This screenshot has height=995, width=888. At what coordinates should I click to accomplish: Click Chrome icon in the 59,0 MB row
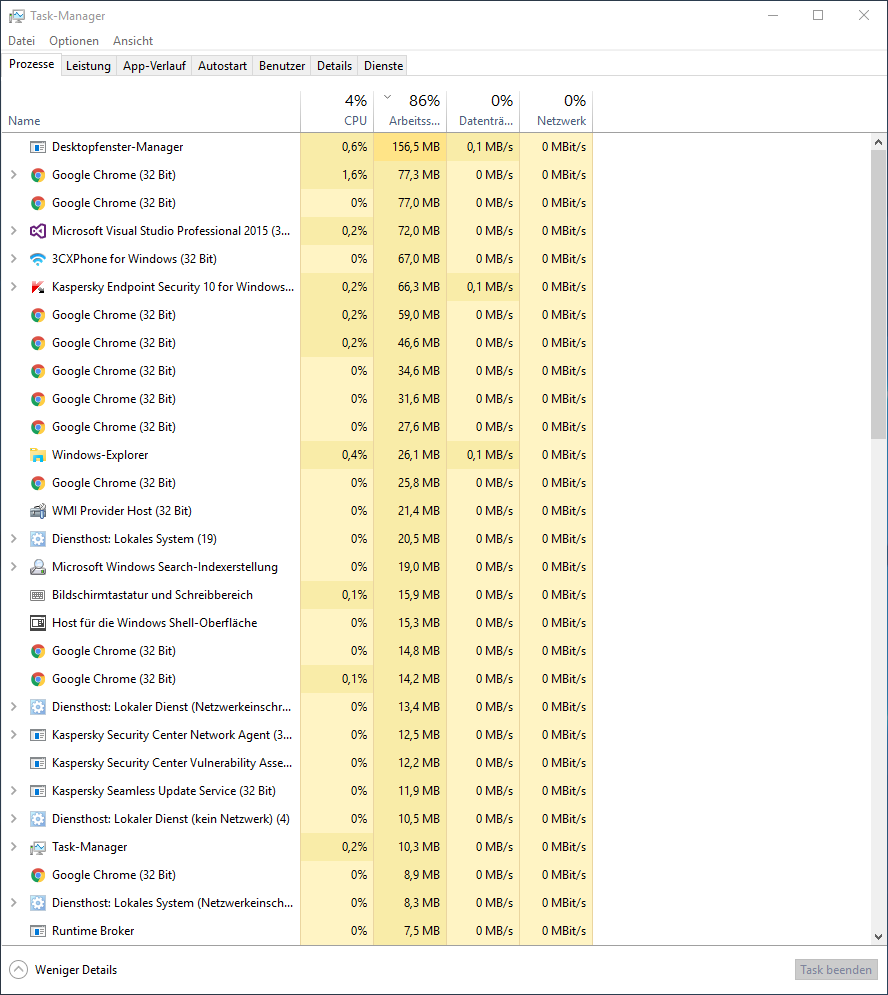tap(38, 315)
